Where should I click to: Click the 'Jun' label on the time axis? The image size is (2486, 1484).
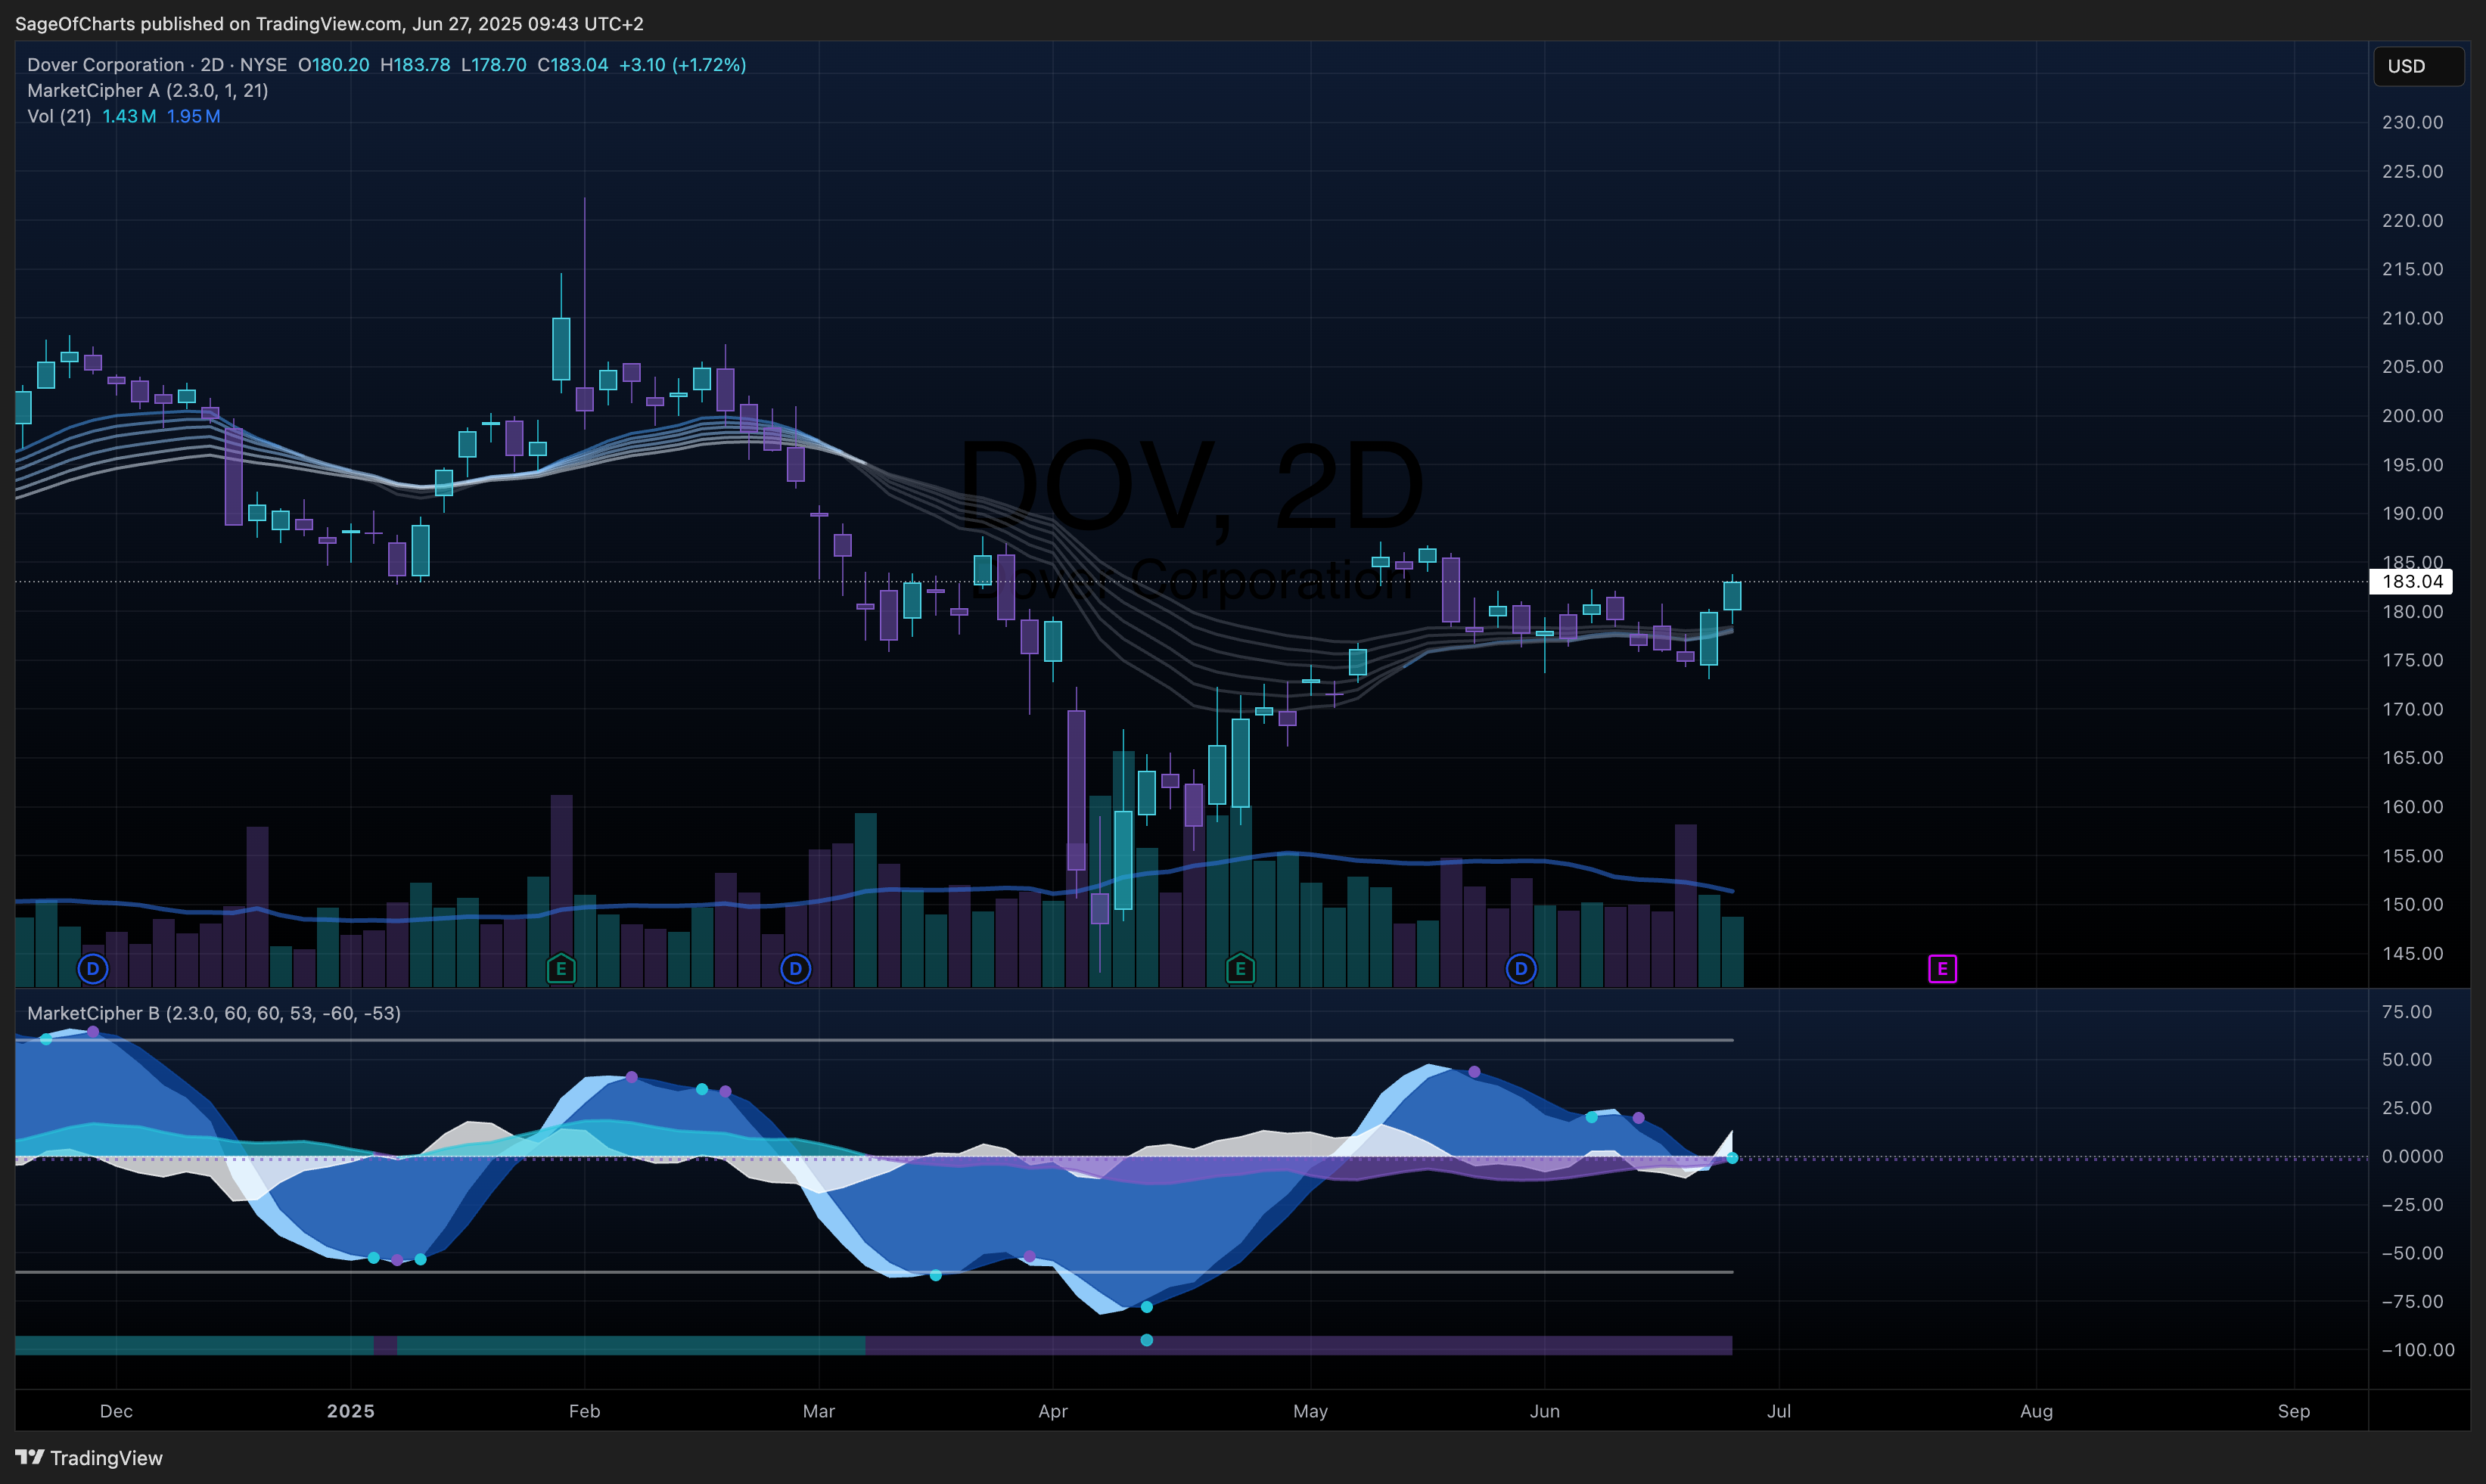tap(1544, 1411)
